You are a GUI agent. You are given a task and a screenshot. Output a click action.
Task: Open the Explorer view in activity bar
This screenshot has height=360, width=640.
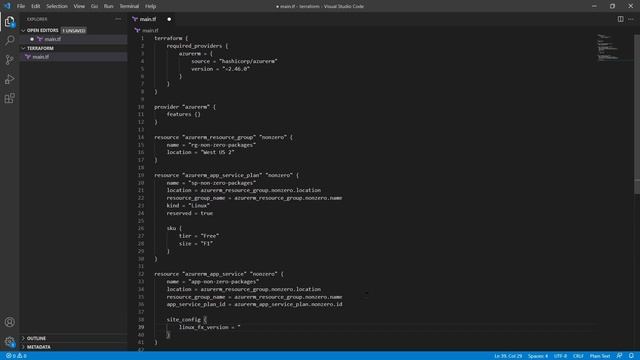tap(9, 21)
